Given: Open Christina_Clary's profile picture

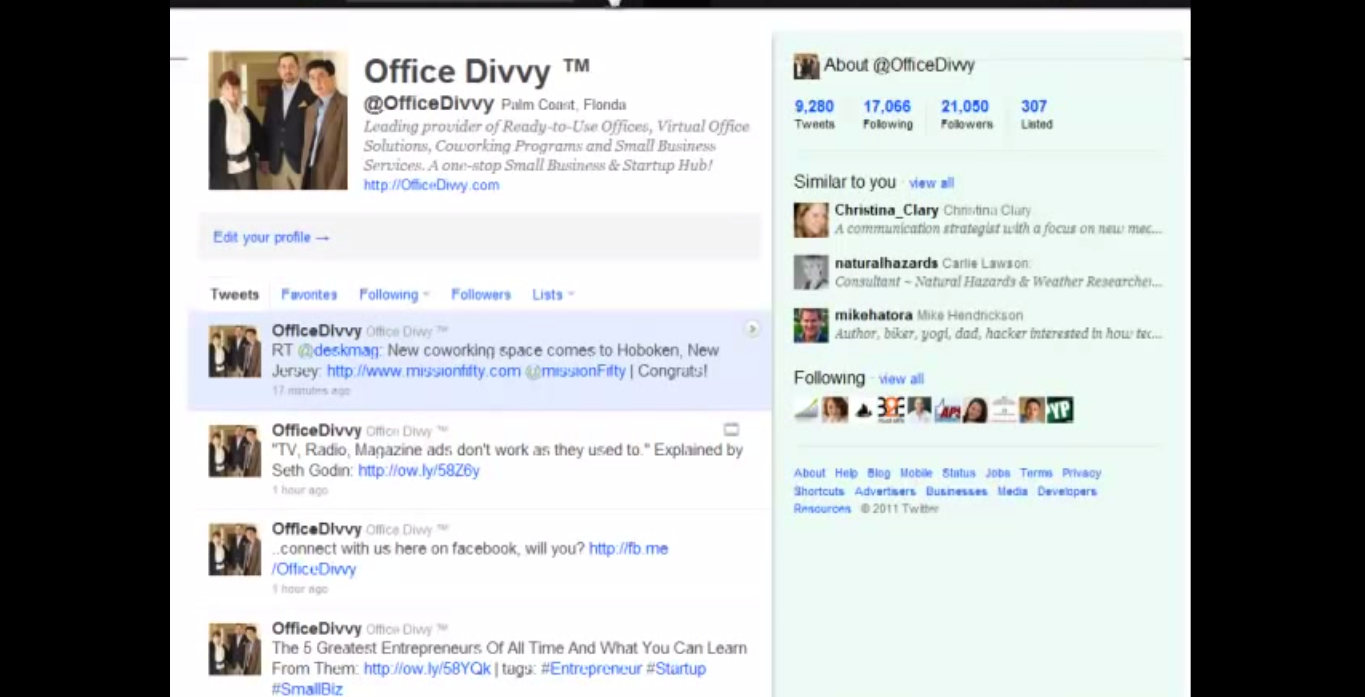Looking at the screenshot, I should 809,220.
